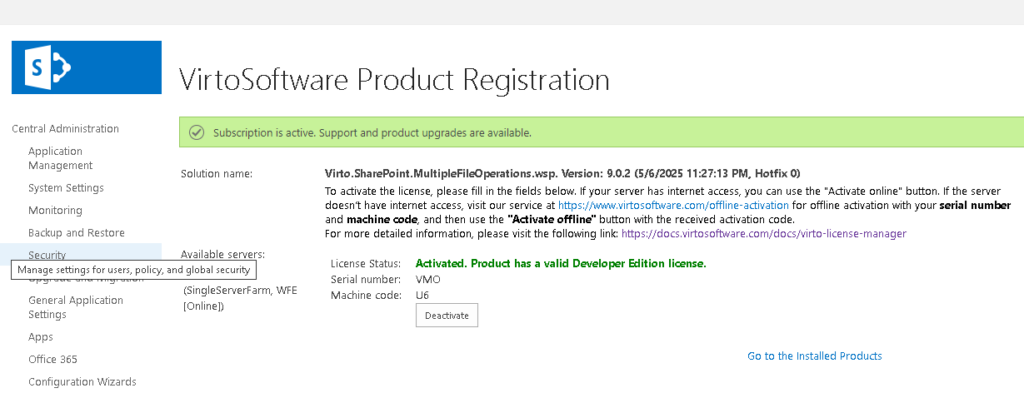Open Application Management in sidebar
The height and width of the screenshot is (393, 1024).
(x=61, y=158)
